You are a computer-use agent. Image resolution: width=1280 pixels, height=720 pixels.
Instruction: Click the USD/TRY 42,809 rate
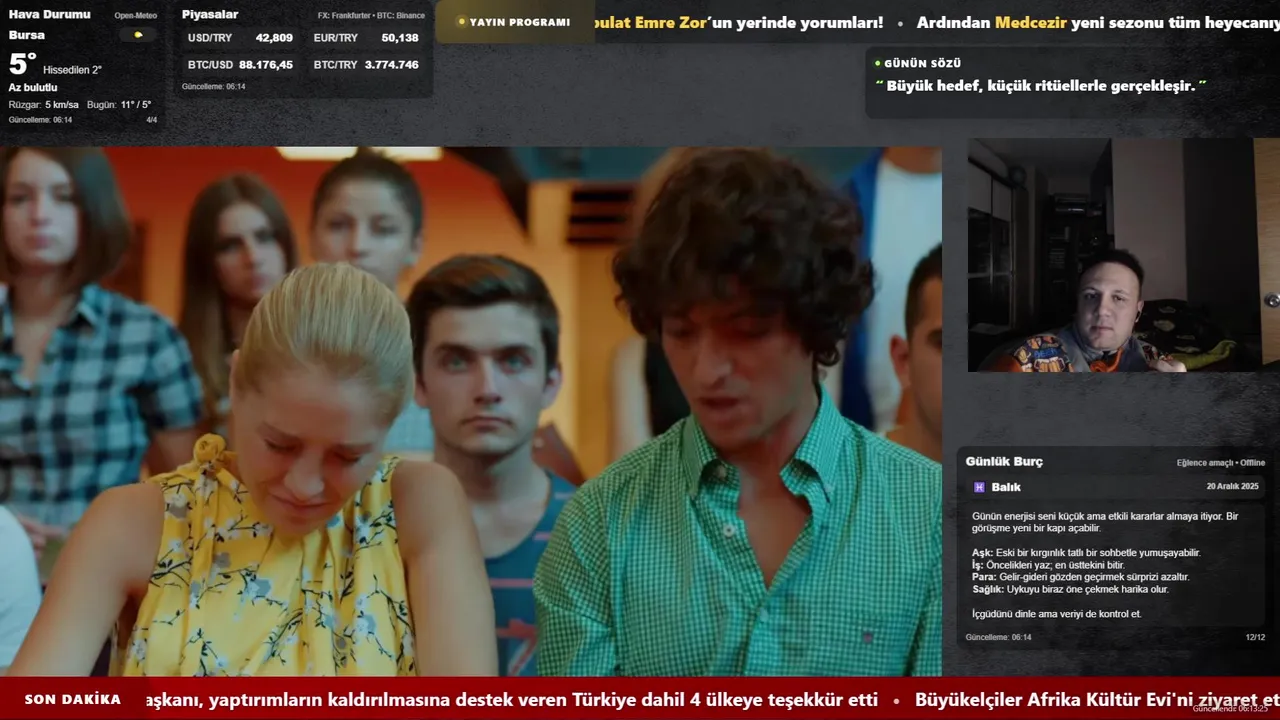pos(240,38)
